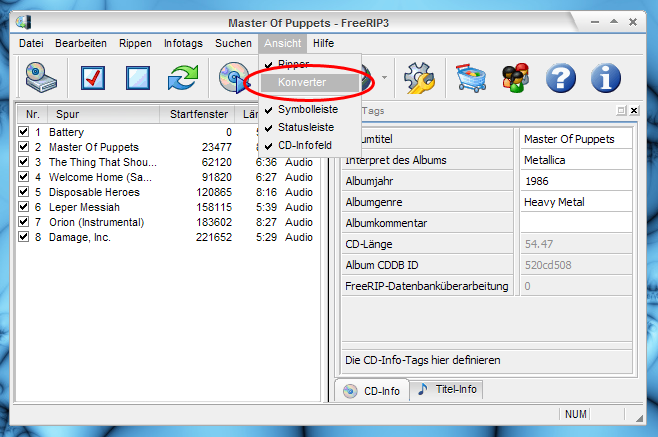658x437 pixels.
Task: Select track name Disposable Heroes
Action: point(94,192)
